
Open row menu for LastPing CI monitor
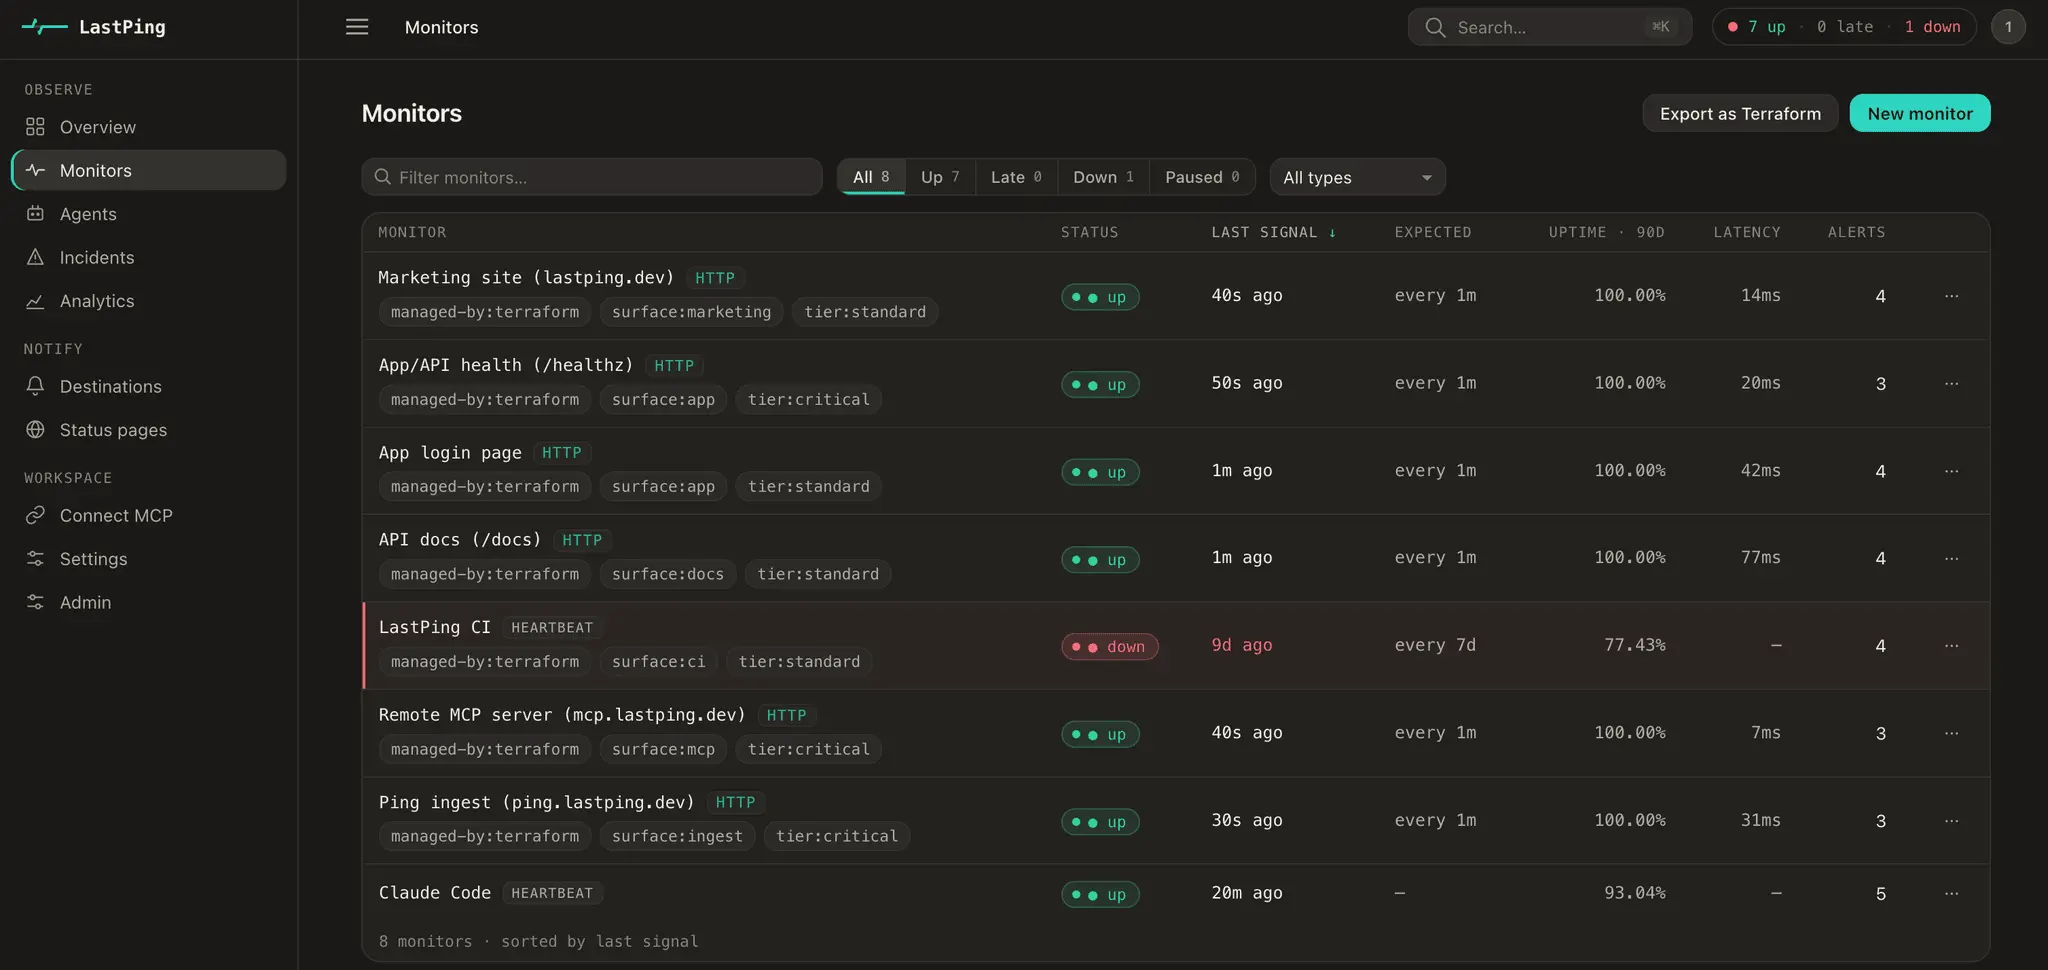(1951, 646)
